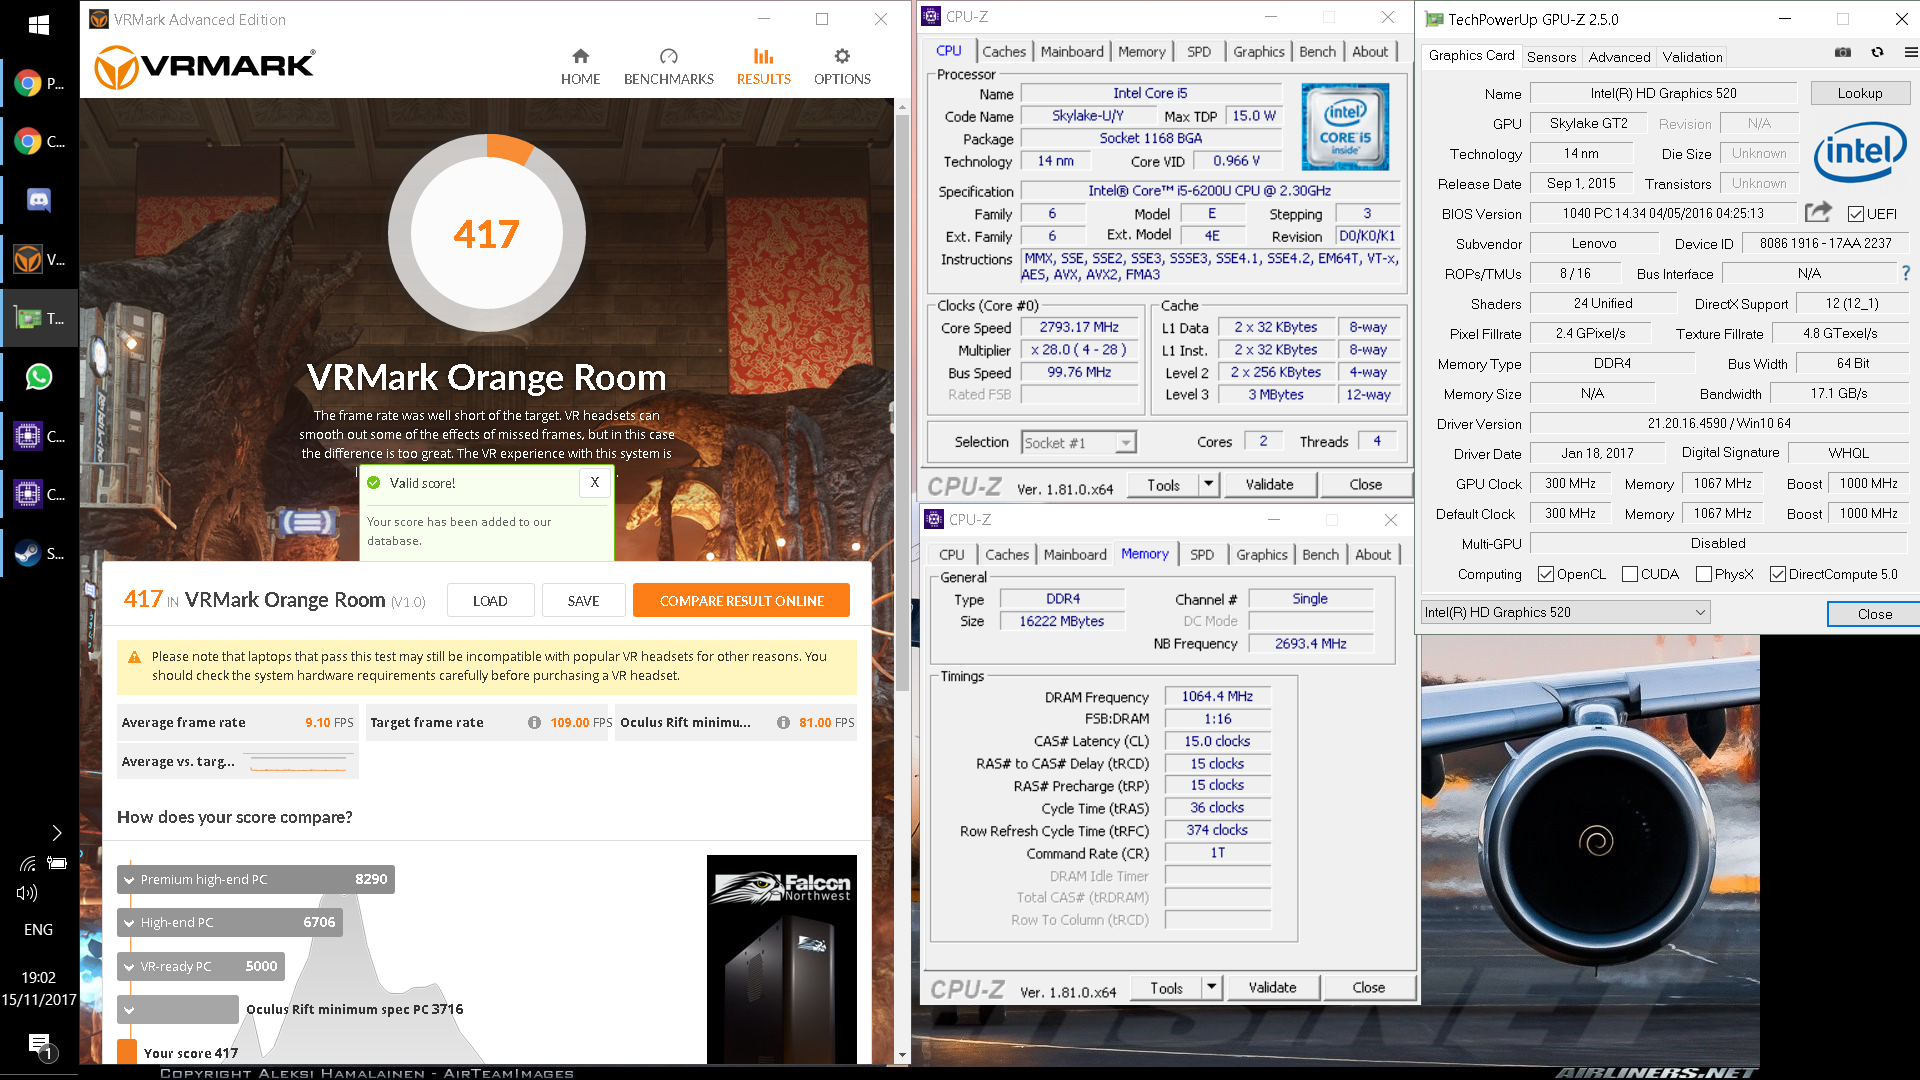This screenshot has height=1080, width=1920.
Task: Toggle UEFI checkbox in GPU-Z
Action: click(1856, 214)
